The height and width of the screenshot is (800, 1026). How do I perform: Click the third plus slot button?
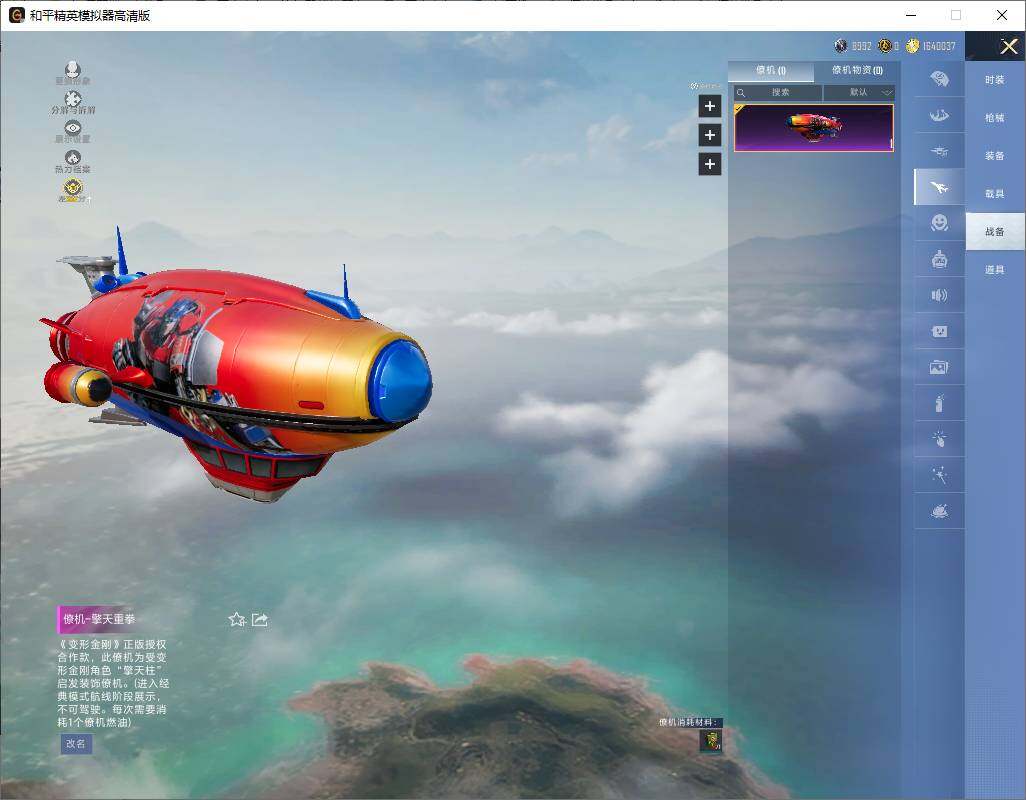click(710, 164)
